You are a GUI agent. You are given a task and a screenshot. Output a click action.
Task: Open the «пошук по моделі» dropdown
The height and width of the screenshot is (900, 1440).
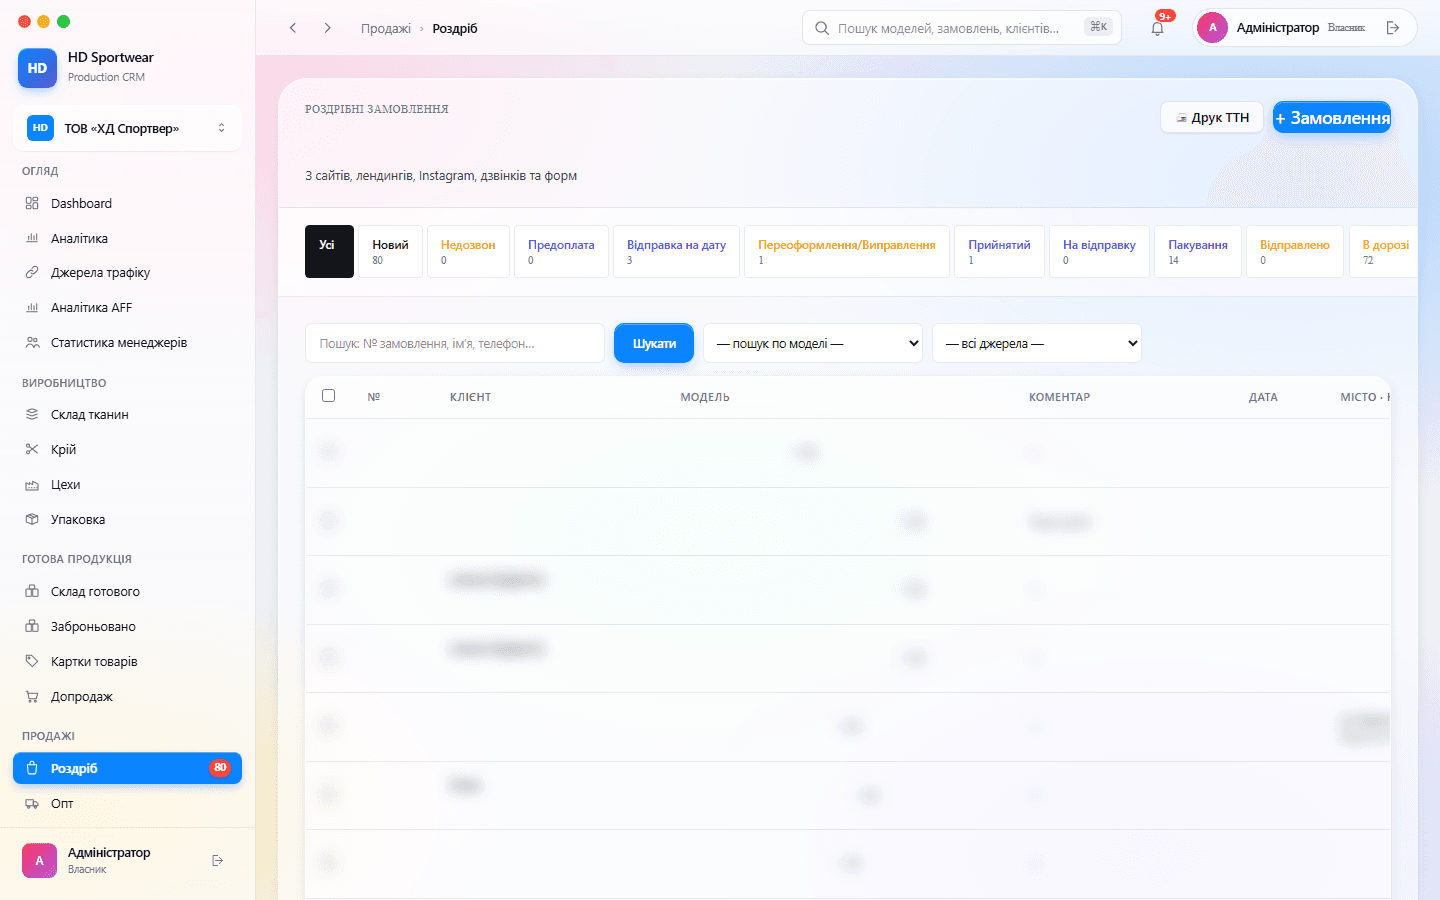tap(813, 343)
